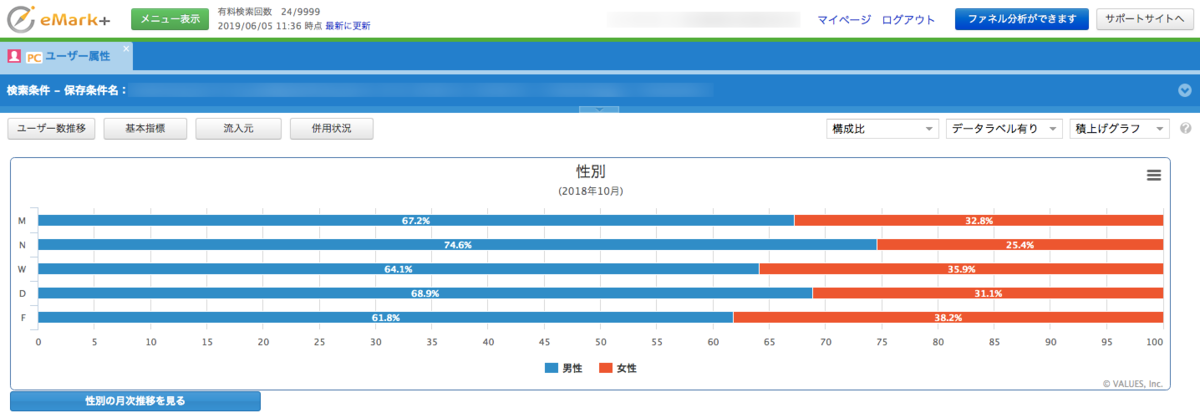
Task: Open the 積上げグラフ chart type dropdown
Action: (x=1118, y=129)
